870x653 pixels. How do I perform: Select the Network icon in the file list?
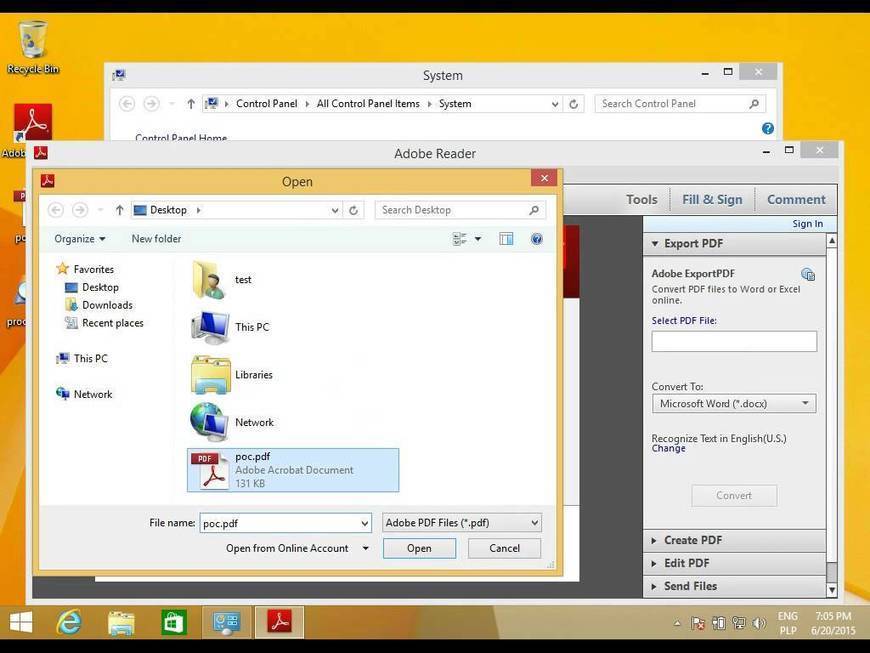pyautogui.click(x=209, y=422)
